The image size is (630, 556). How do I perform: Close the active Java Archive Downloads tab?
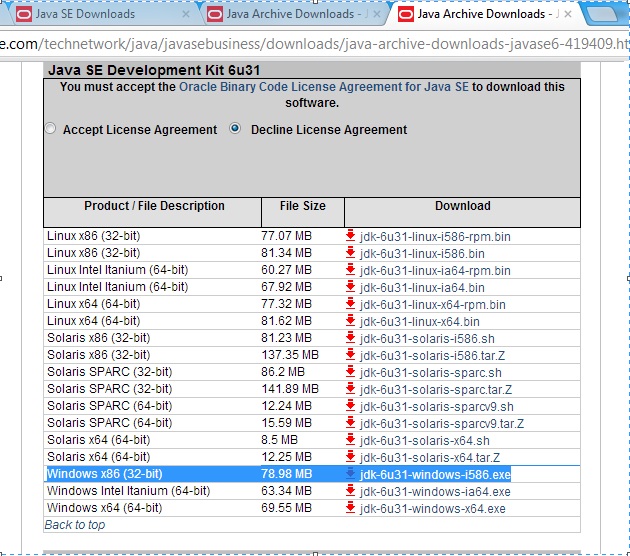[568, 14]
